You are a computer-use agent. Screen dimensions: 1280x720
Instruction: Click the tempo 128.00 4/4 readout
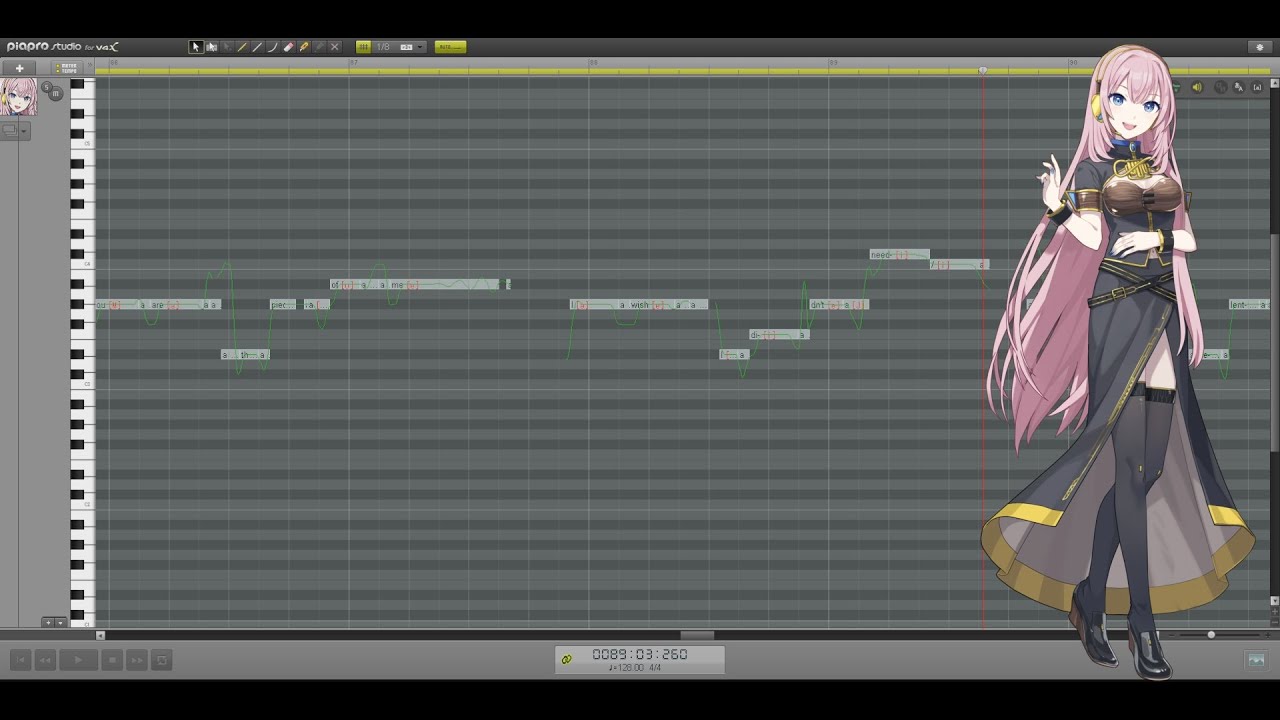tap(635, 667)
